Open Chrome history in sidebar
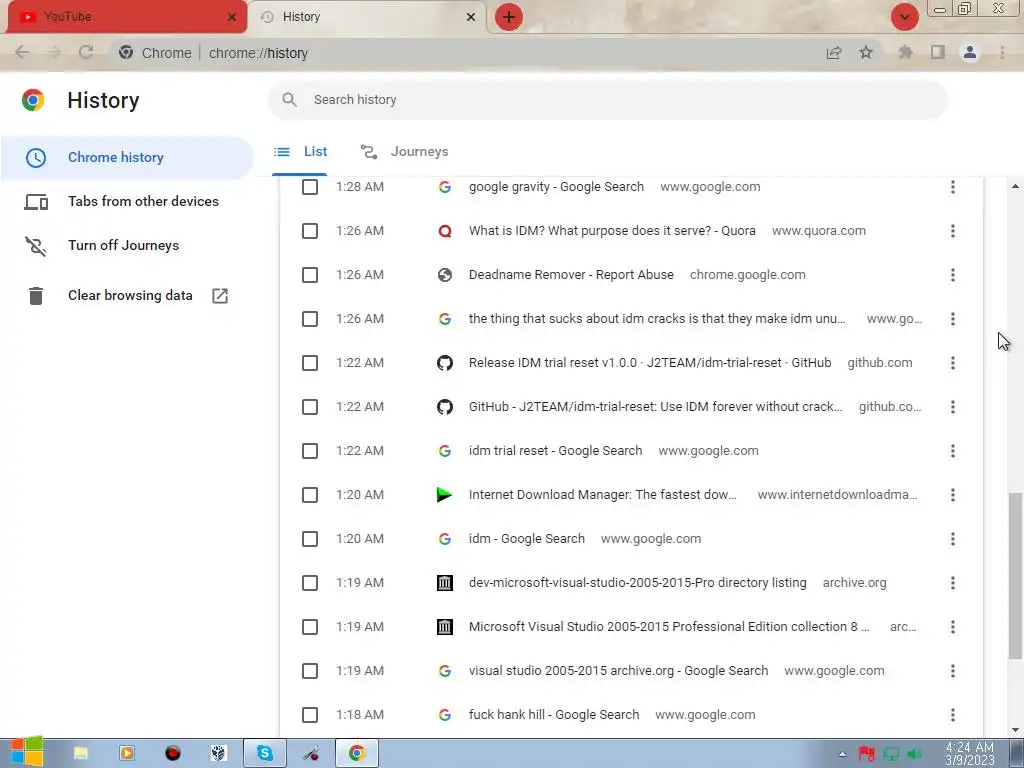1024x768 pixels. [127, 157]
